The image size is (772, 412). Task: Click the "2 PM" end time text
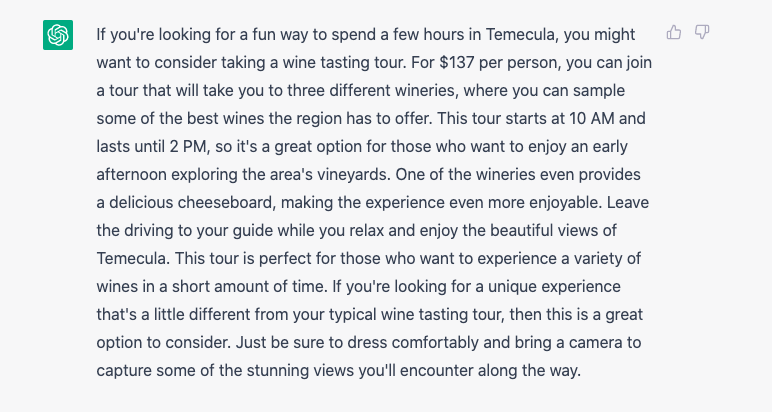pos(188,147)
